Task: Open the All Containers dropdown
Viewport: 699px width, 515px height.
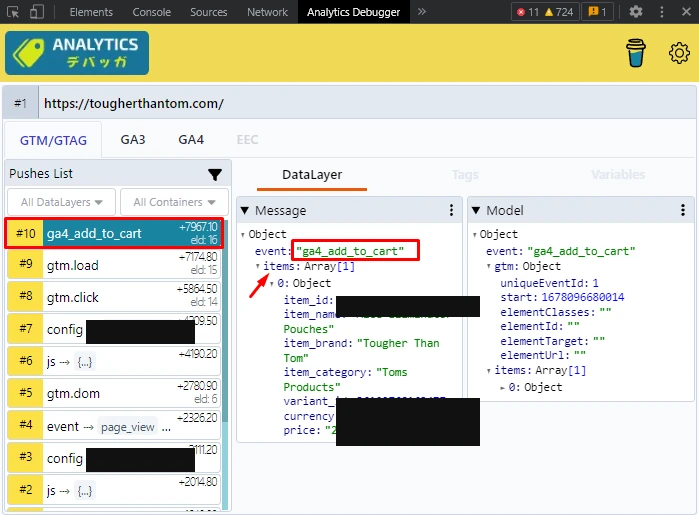Action: pos(174,202)
